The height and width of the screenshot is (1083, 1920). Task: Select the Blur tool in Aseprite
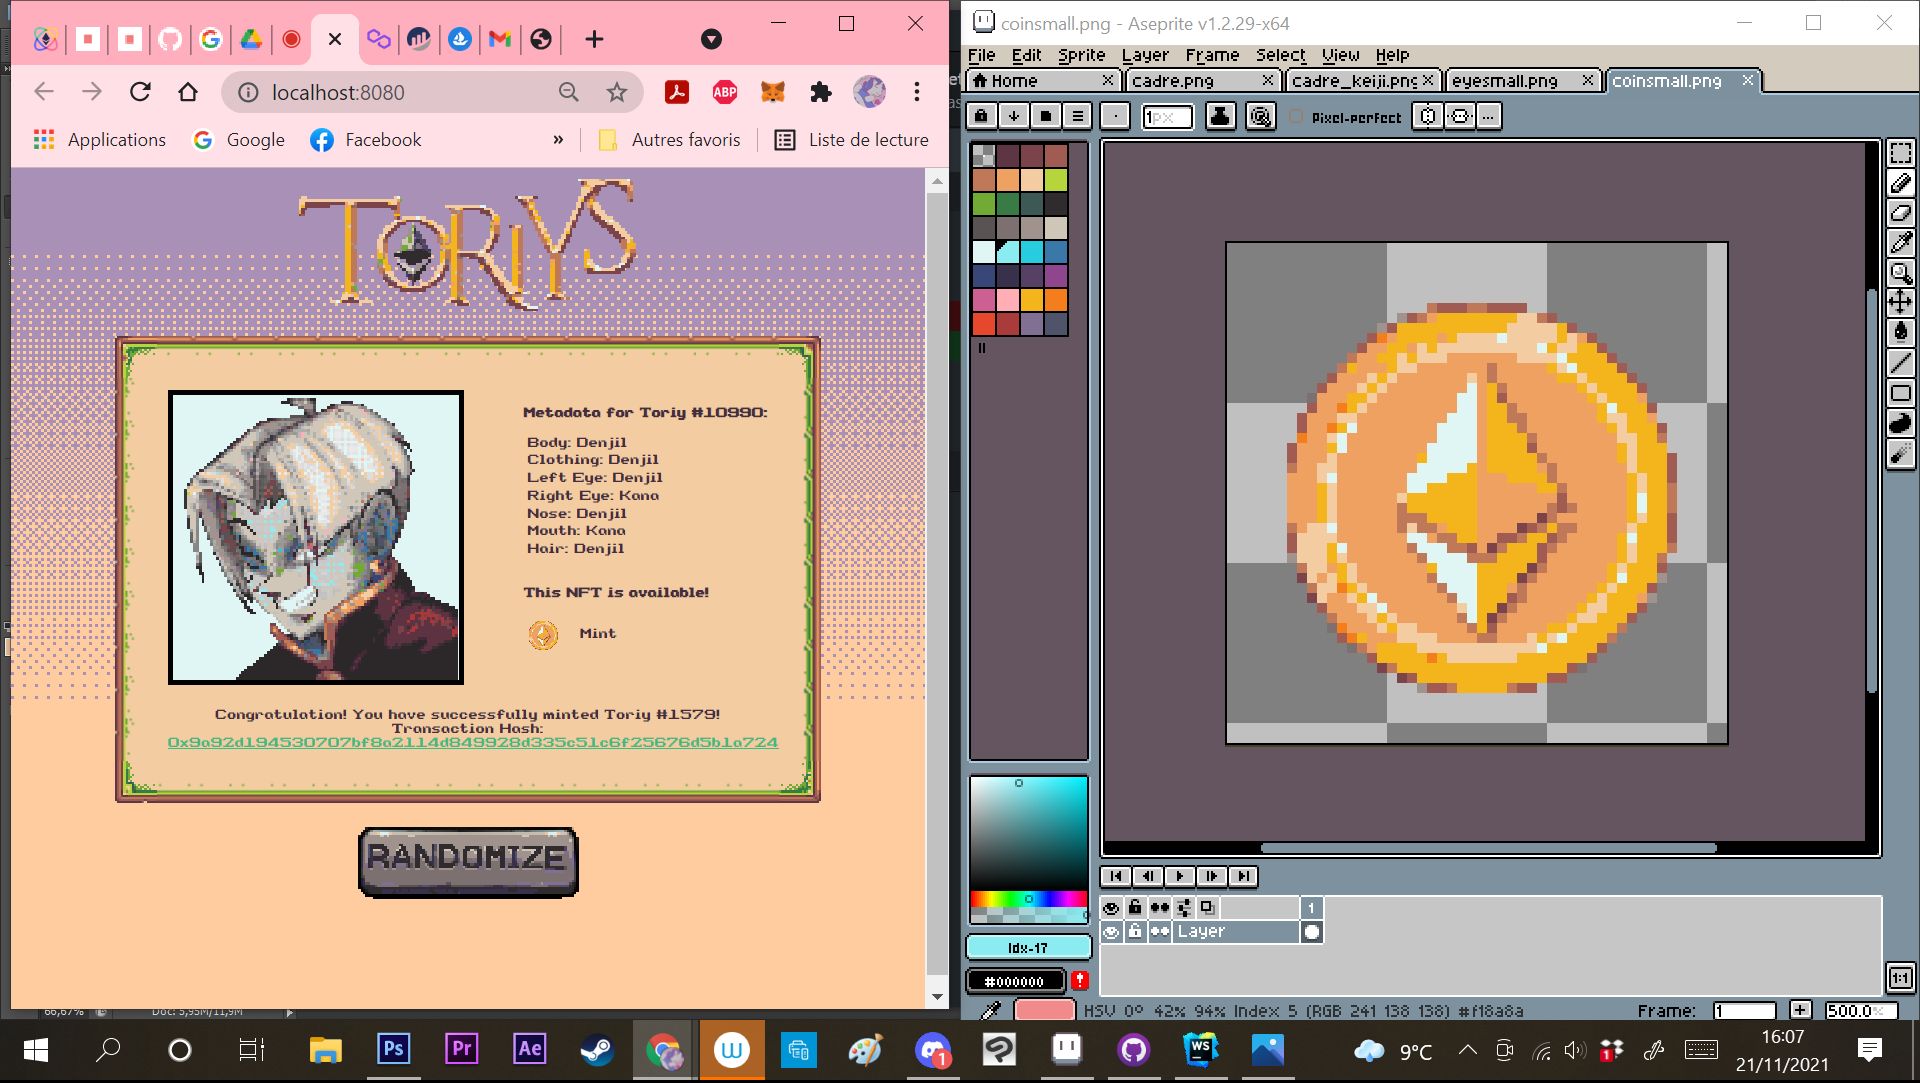pyautogui.click(x=1900, y=454)
